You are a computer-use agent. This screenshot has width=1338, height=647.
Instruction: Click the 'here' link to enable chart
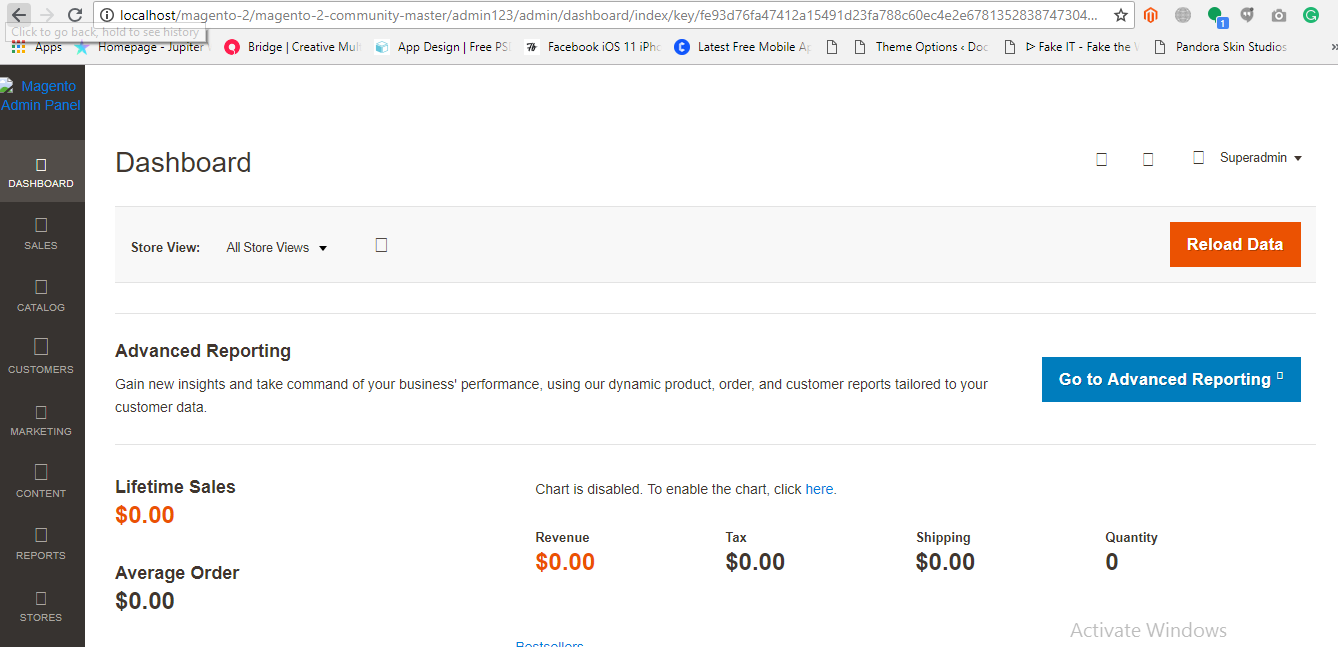(818, 489)
